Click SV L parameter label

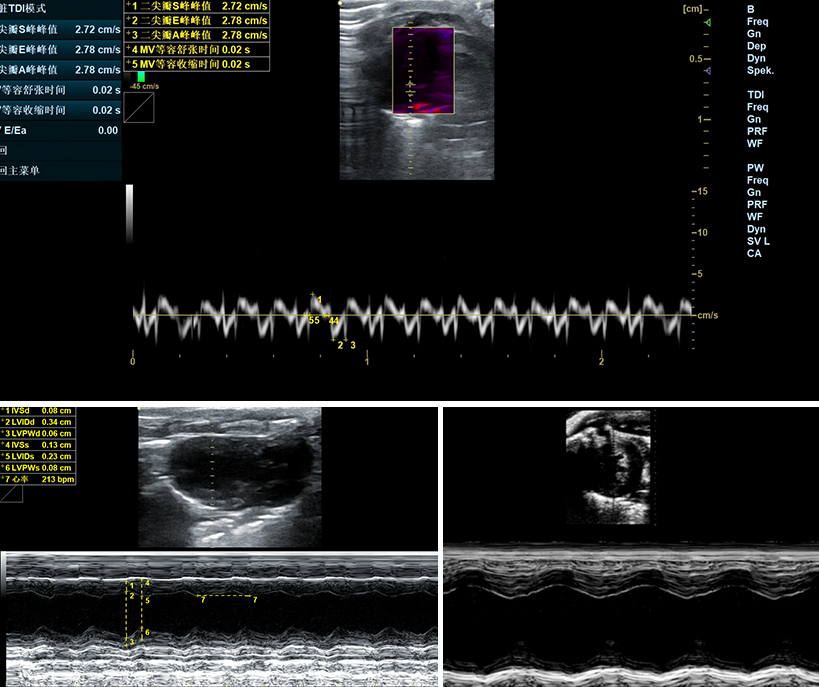[758, 241]
